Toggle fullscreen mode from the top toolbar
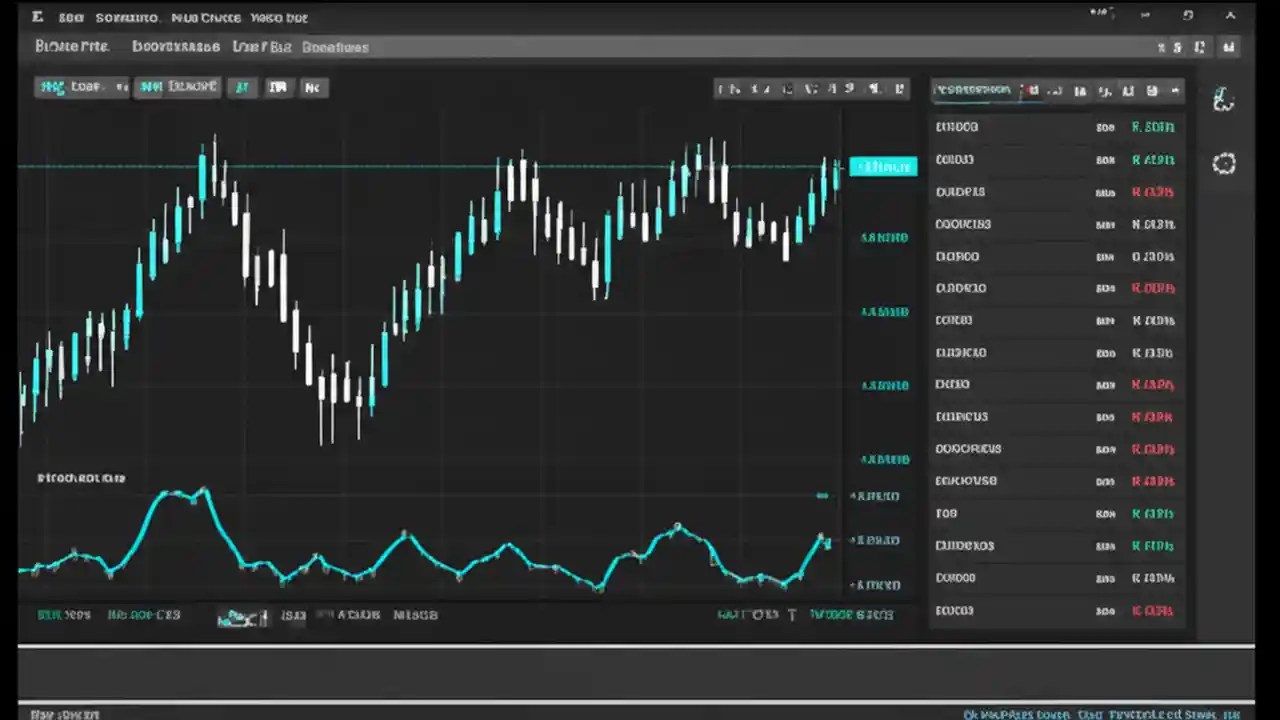Viewport: 1280px width, 720px height. coord(899,89)
